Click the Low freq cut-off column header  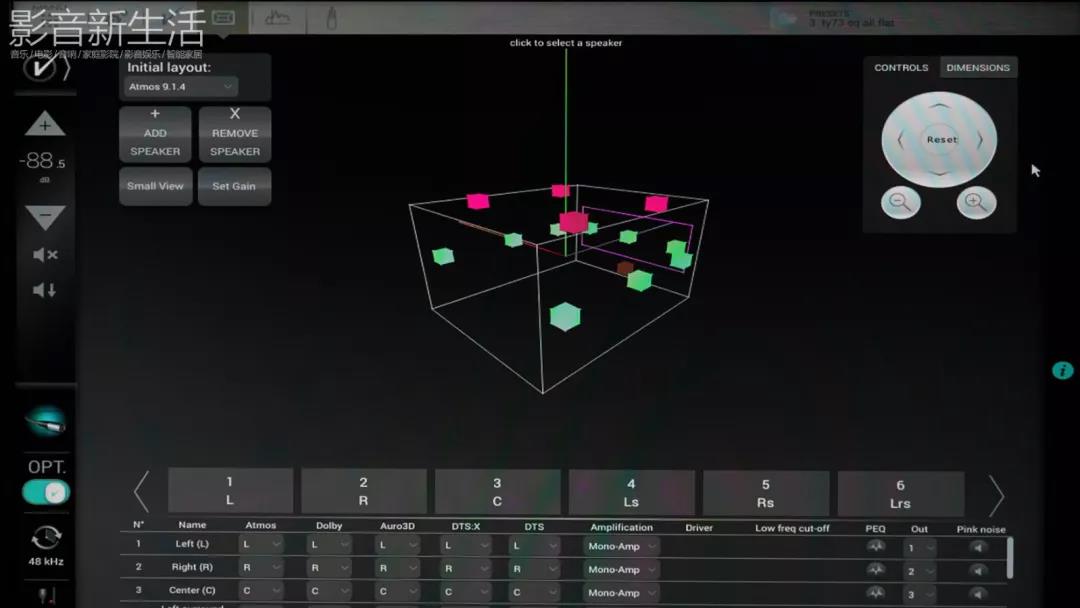point(792,528)
